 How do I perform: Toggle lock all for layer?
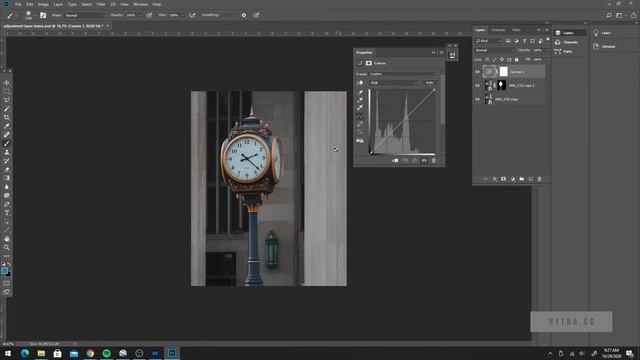516,60
